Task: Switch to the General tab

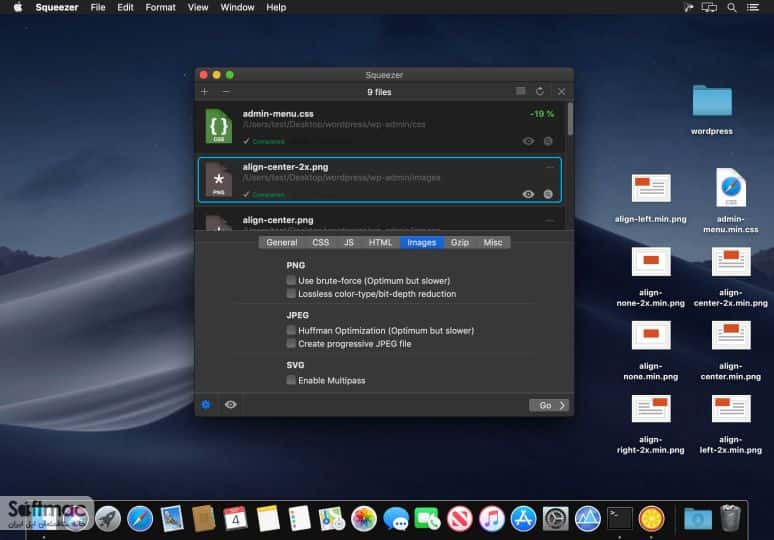Action: tap(281, 242)
